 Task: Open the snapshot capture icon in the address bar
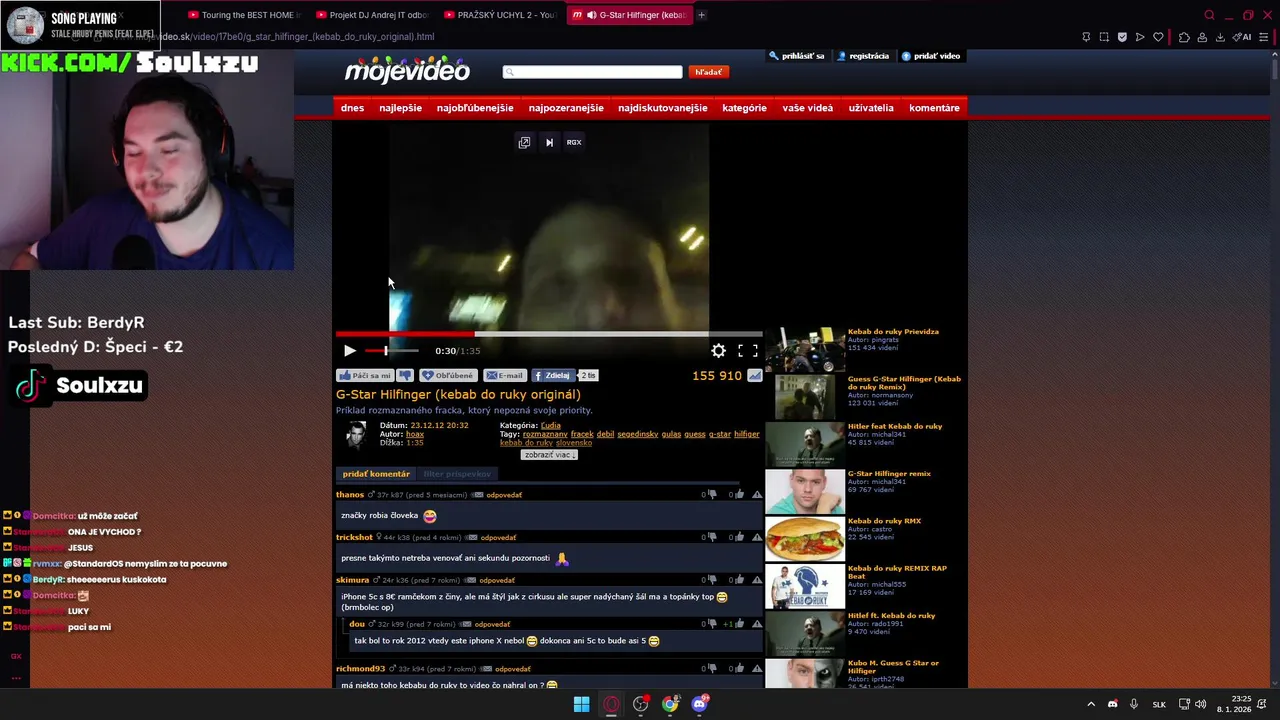pyautogui.click(x=1104, y=37)
